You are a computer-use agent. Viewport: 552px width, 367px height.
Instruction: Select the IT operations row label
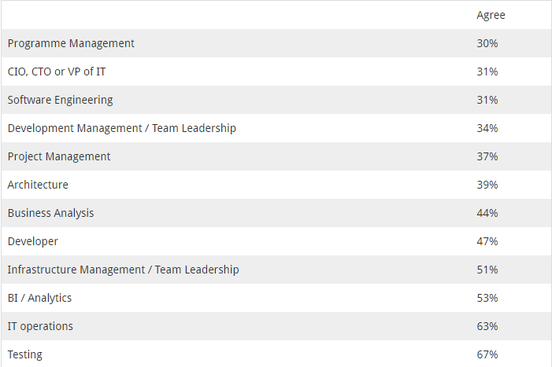pos(40,326)
